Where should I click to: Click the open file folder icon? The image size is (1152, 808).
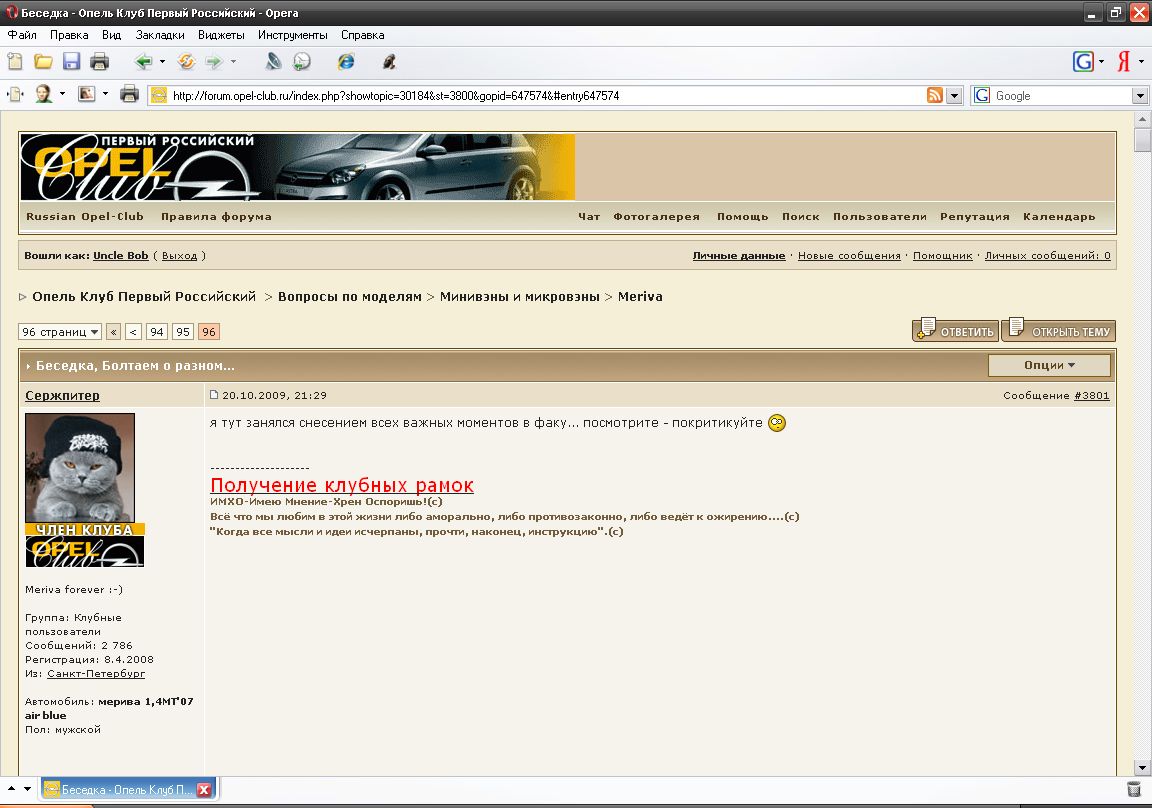click(43, 62)
